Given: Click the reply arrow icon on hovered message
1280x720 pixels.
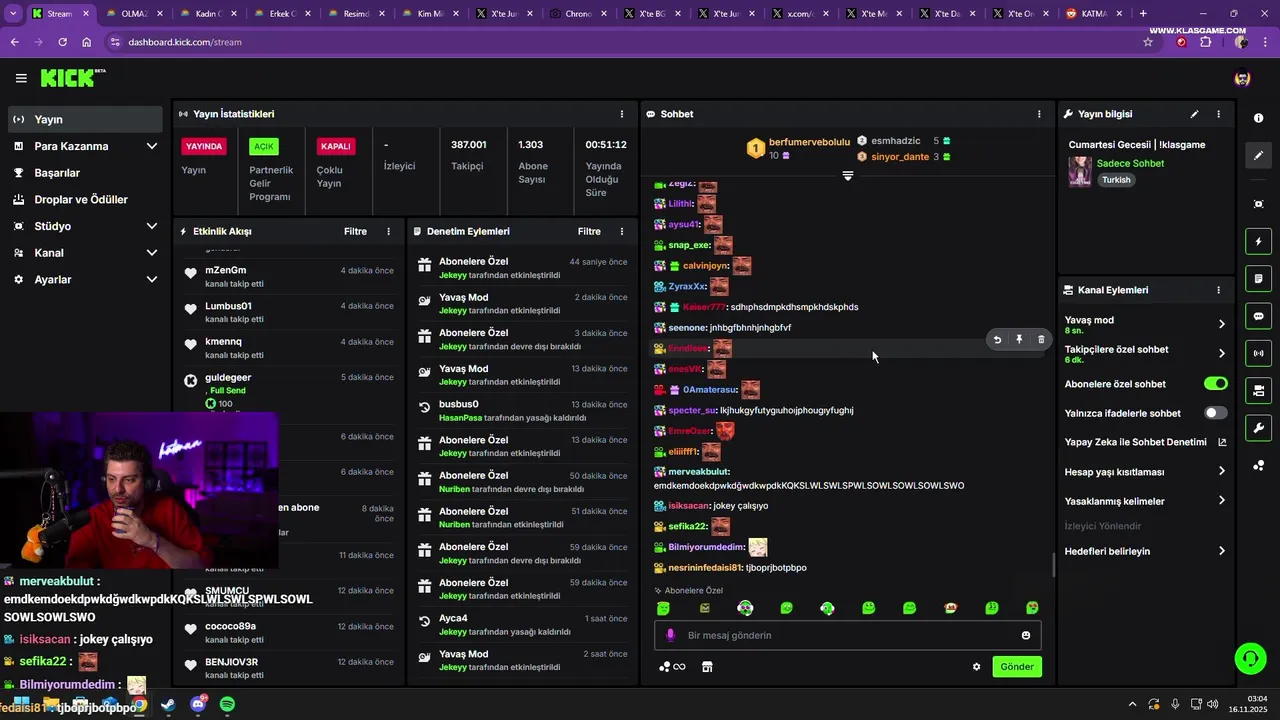Looking at the screenshot, I should 997,340.
